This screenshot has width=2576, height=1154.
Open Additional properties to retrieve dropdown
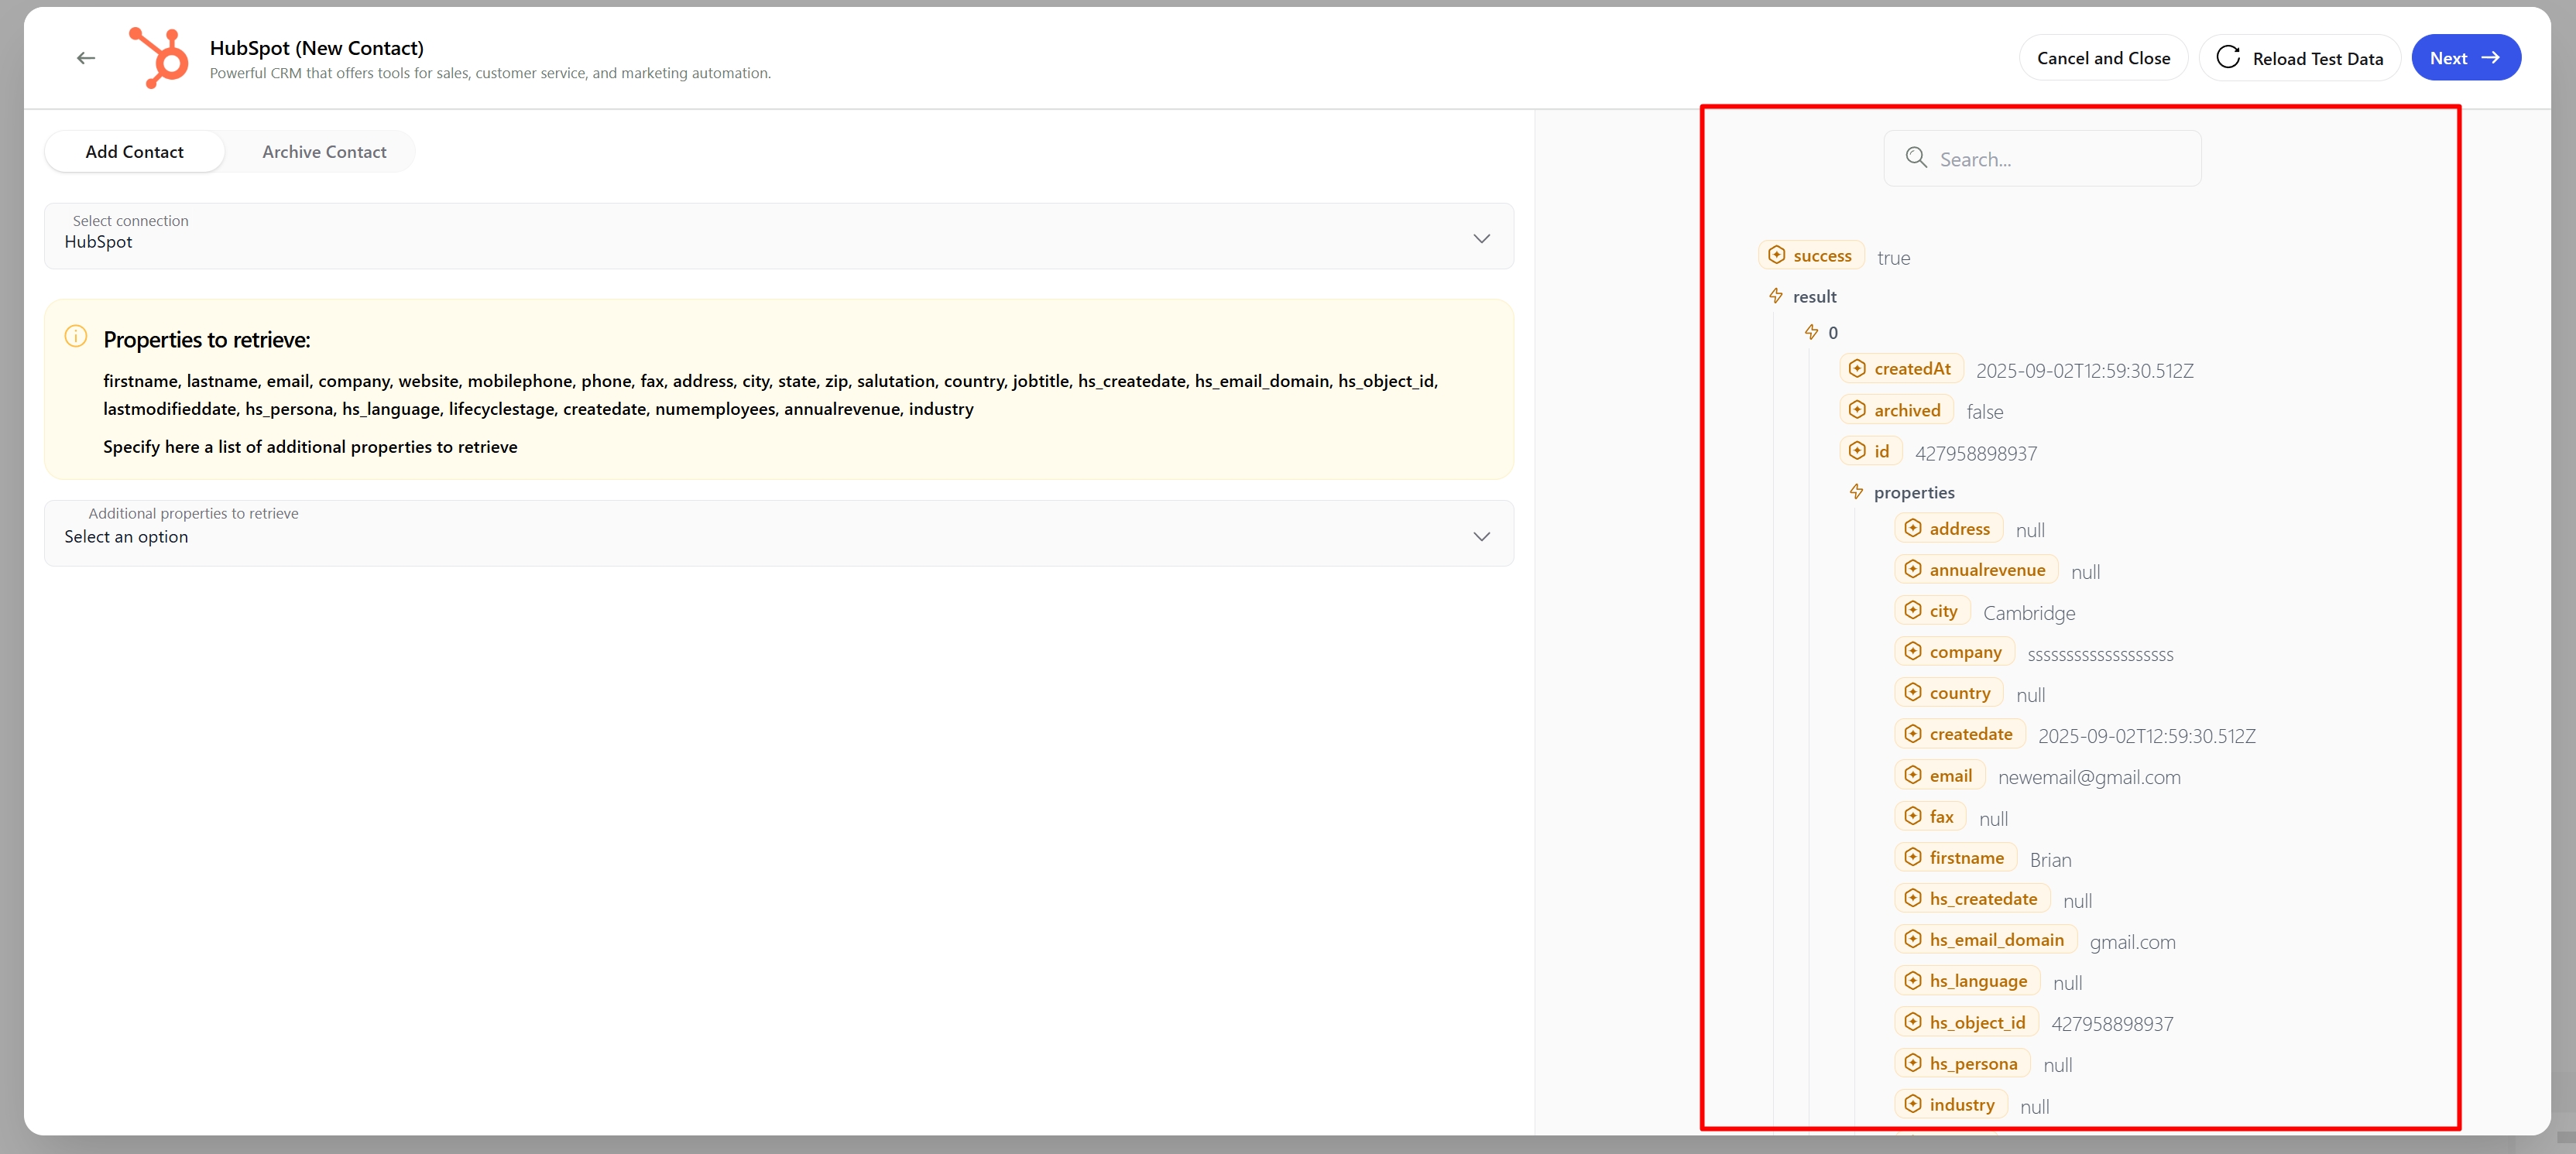click(778, 534)
